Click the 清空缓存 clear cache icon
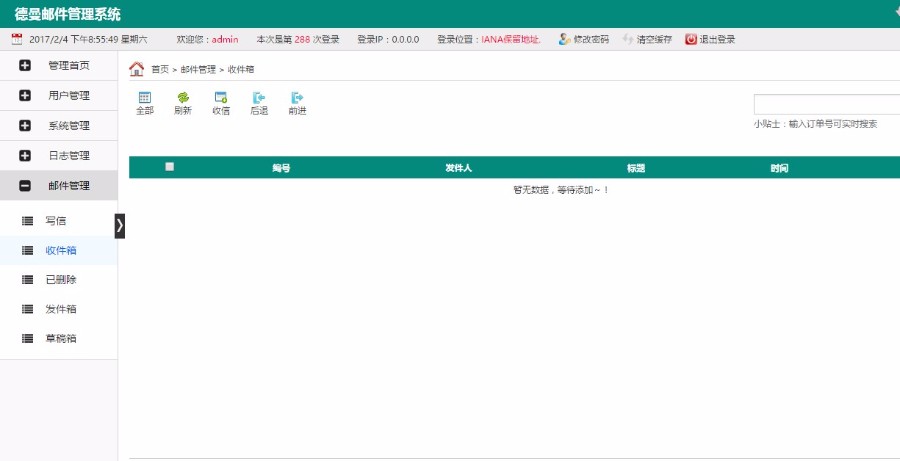Viewport: 900px width, 461px height. click(x=628, y=39)
